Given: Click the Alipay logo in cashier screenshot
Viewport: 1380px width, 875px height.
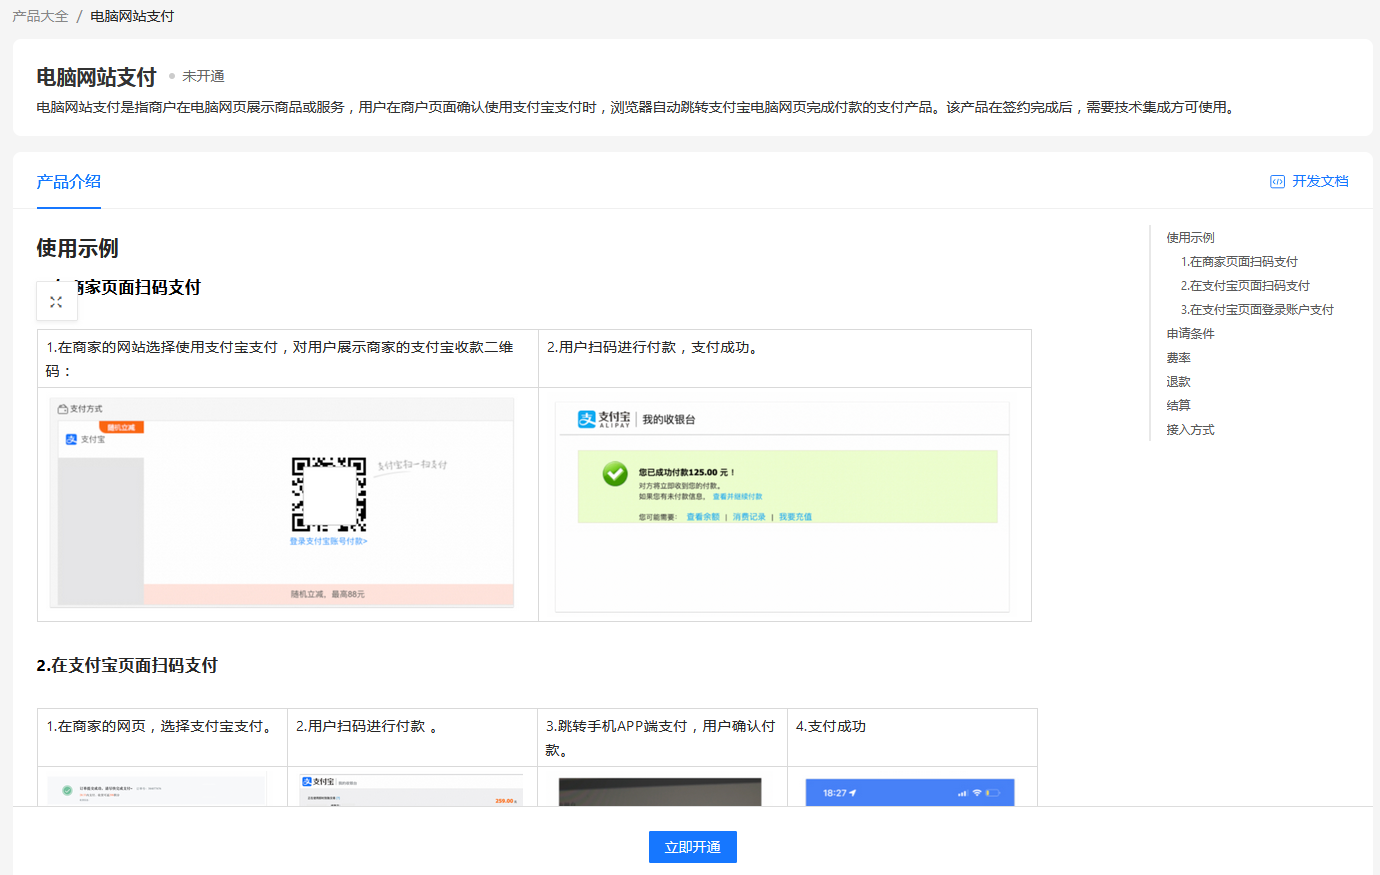Looking at the screenshot, I should coord(604,419).
